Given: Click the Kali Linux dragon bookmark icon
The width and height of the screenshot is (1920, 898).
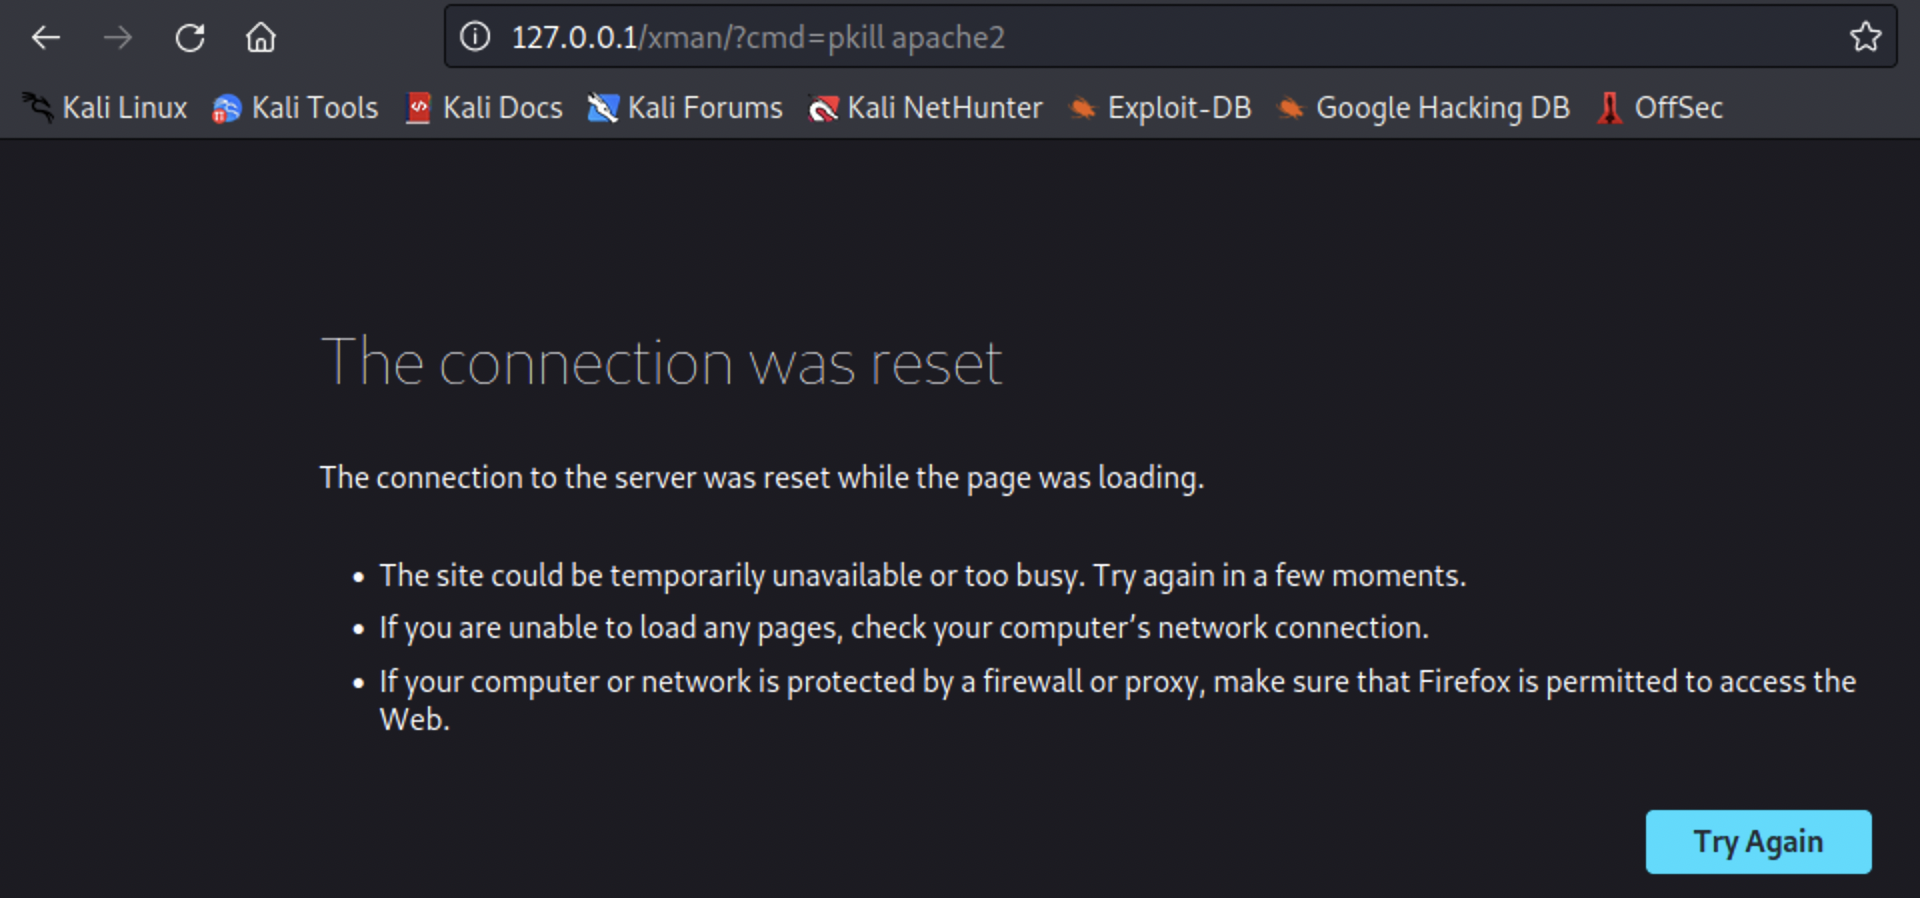Looking at the screenshot, I should (x=38, y=108).
